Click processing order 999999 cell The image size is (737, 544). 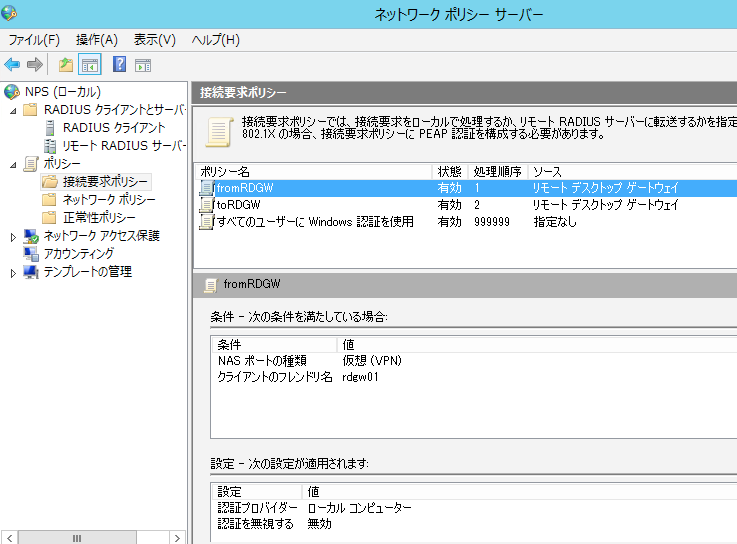point(492,222)
